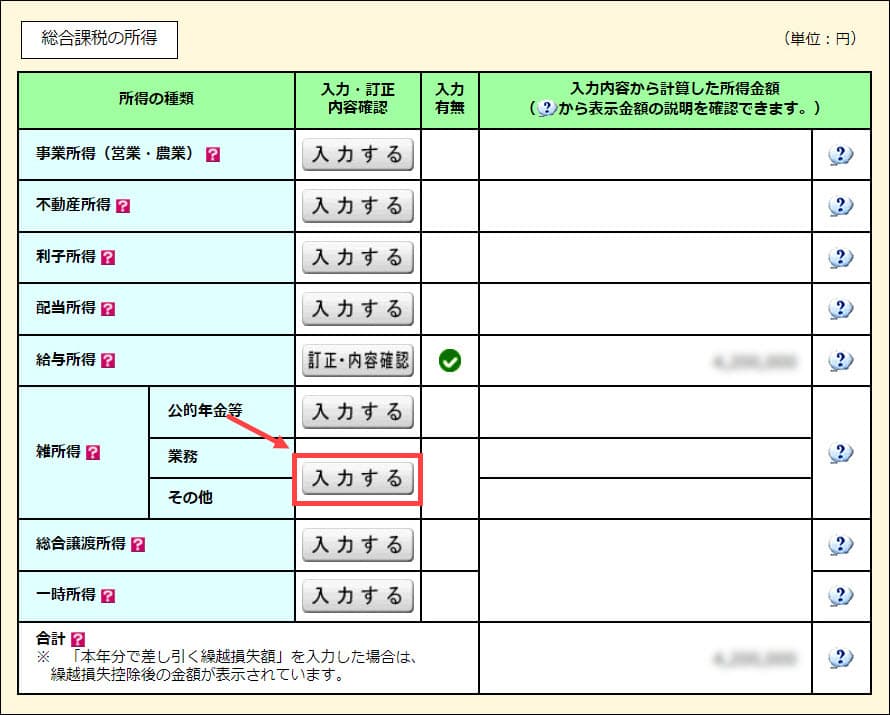Click the red question mark next to 利子所得
Image resolution: width=890 pixels, height=715 pixels.
(x=109, y=257)
